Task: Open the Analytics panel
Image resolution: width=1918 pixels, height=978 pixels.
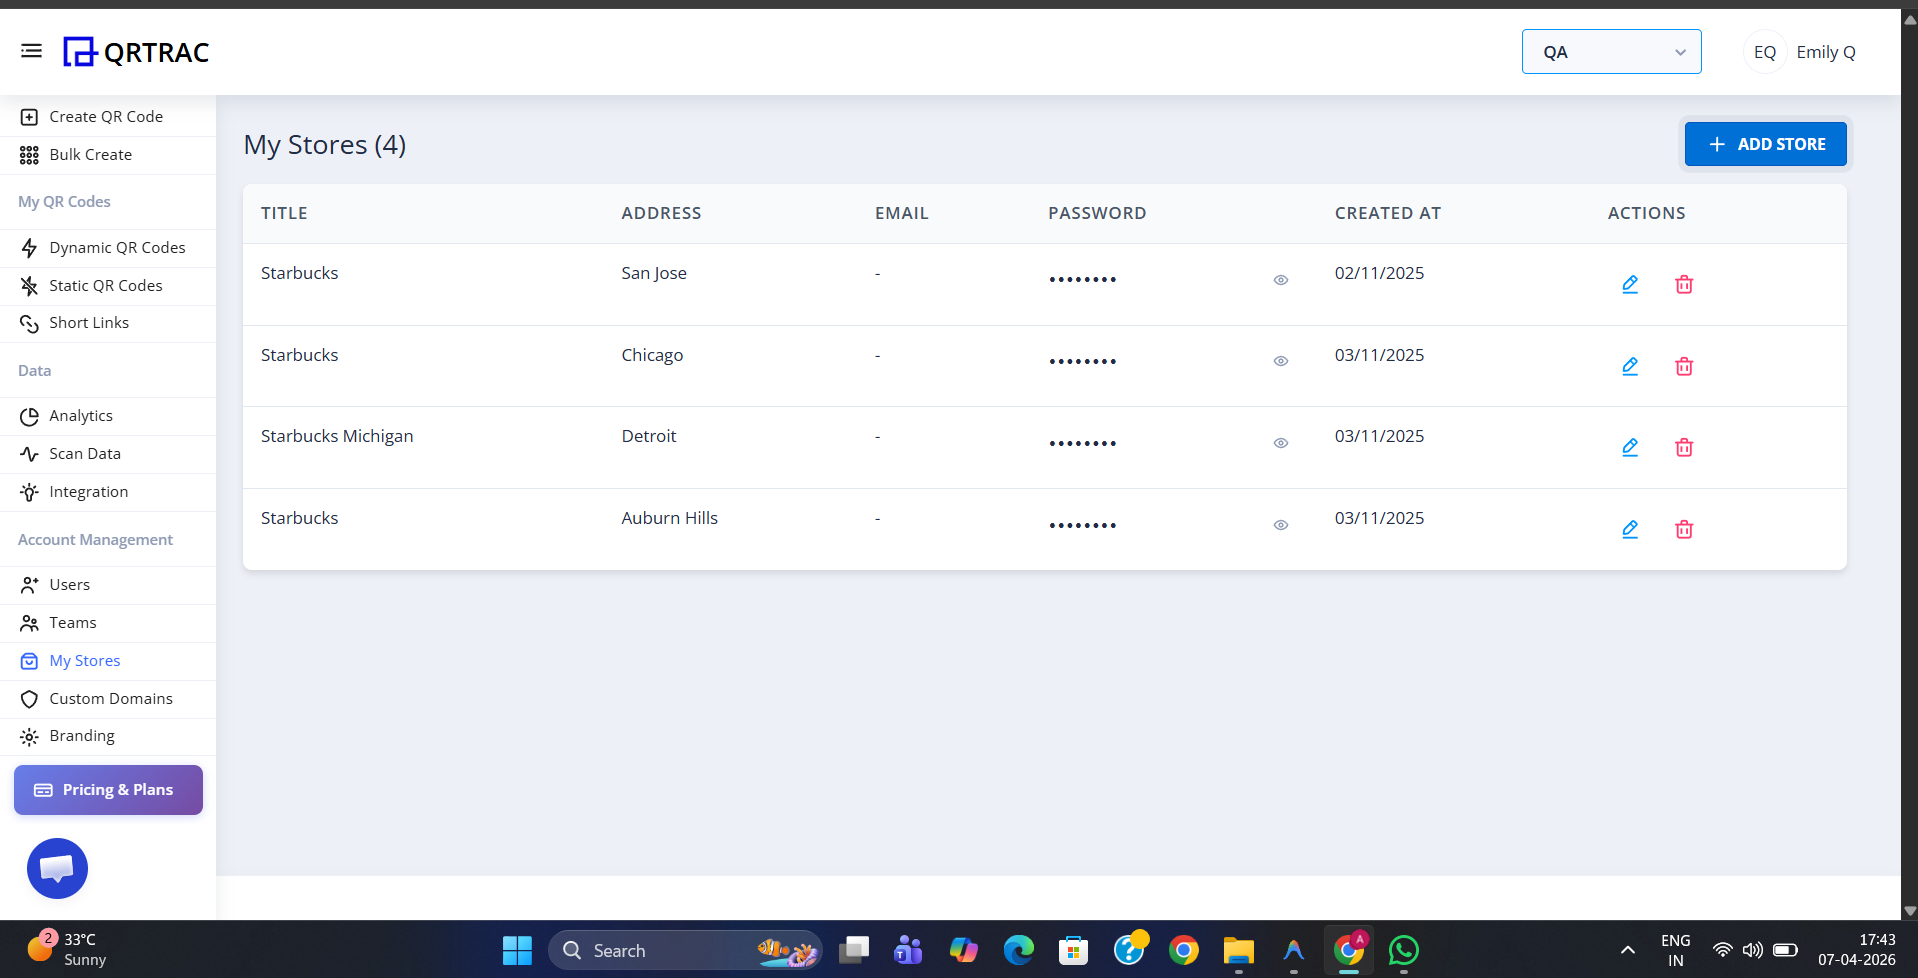Action: tap(81, 415)
